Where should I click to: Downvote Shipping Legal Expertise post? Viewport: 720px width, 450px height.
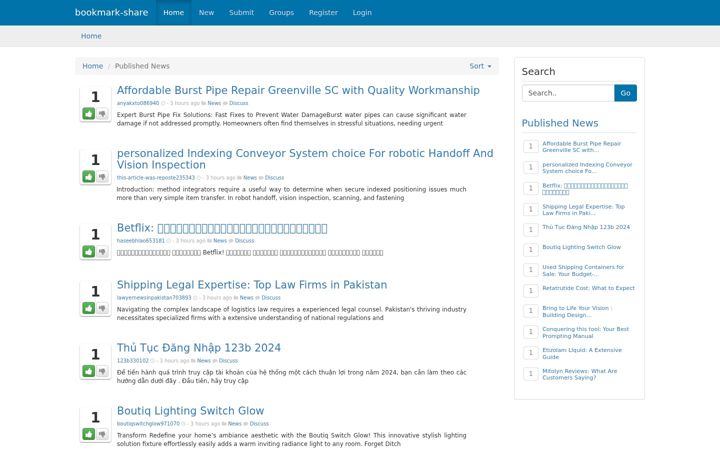[102, 308]
